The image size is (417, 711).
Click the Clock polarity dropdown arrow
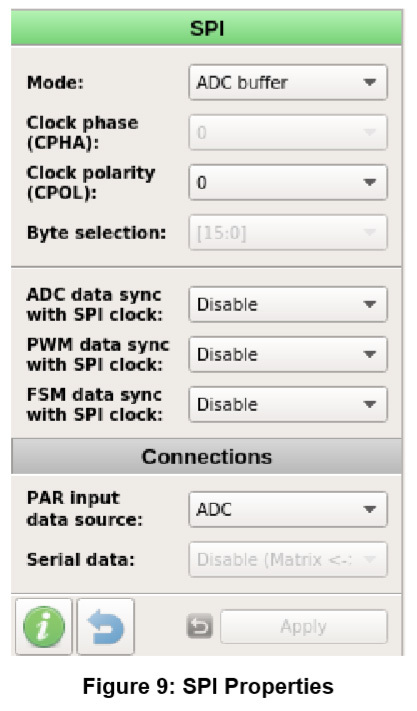(x=370, y=182)
